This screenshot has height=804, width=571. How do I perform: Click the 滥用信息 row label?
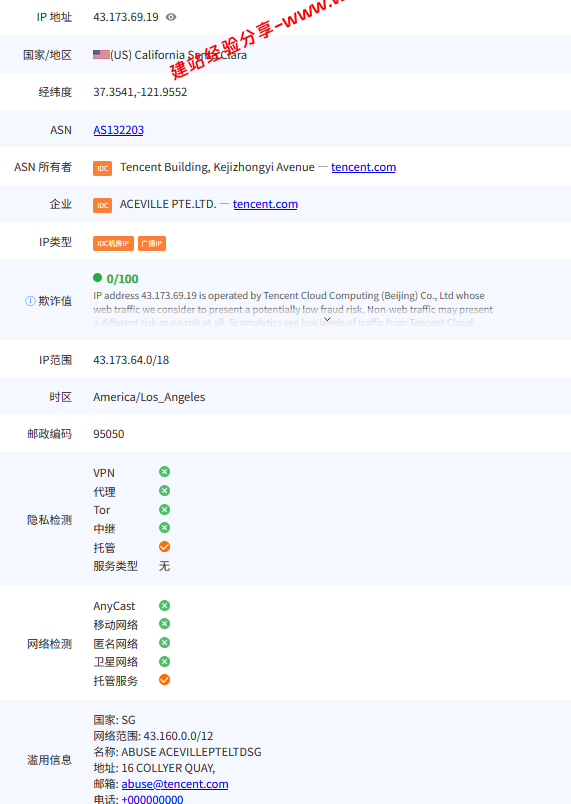pyautogui.click(x=49, y=760)
